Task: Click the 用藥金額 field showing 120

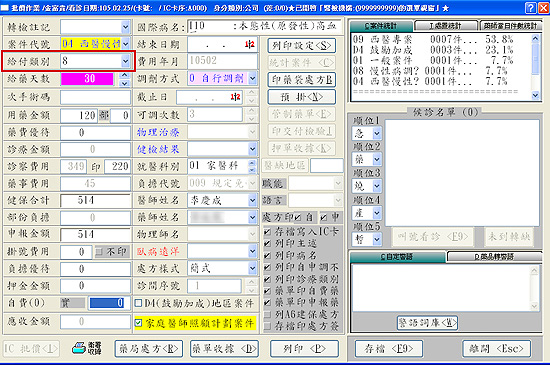Action: click(x=79, y=115)
